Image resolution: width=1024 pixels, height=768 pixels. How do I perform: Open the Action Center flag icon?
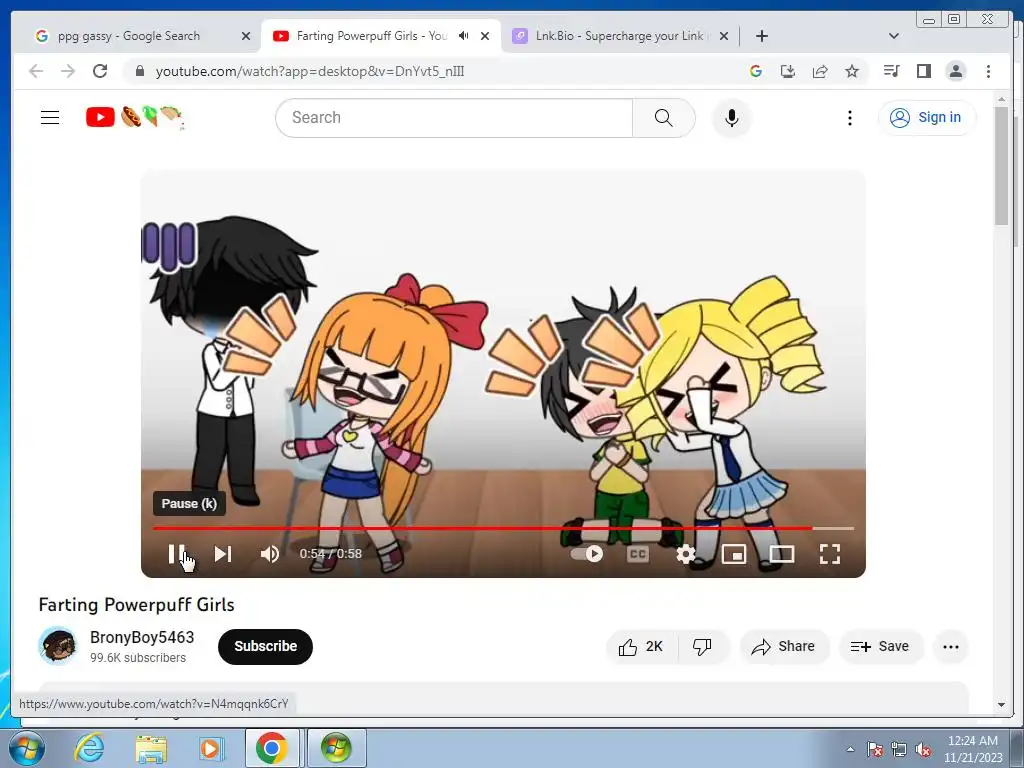point(874,749)
